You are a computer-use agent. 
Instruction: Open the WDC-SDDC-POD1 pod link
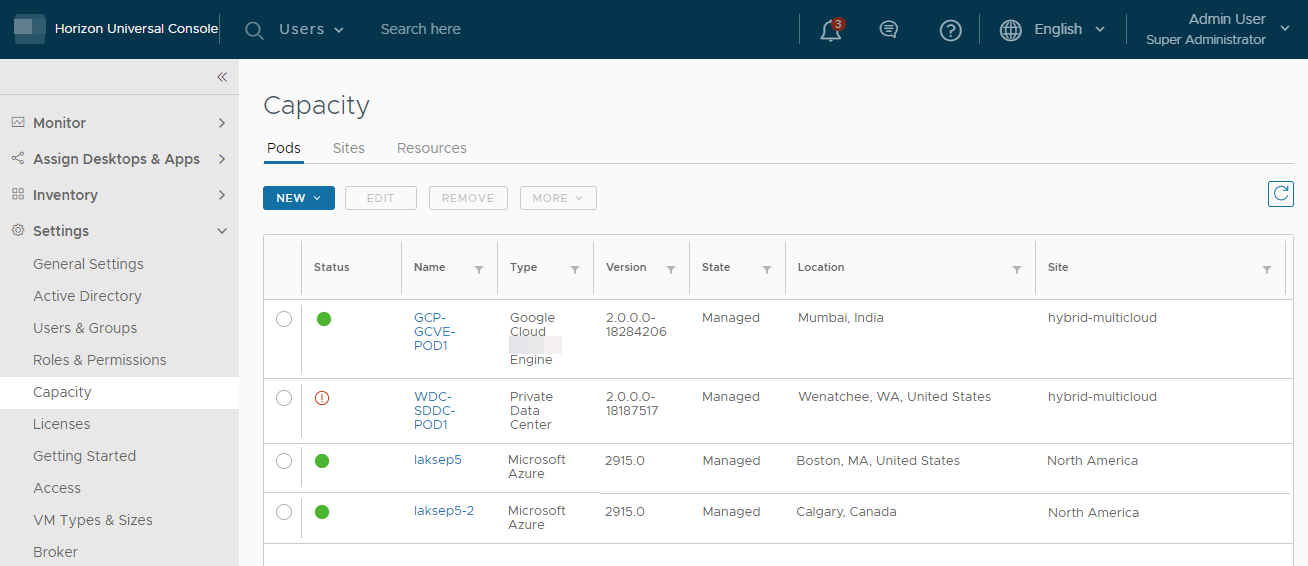pos(435,410)
